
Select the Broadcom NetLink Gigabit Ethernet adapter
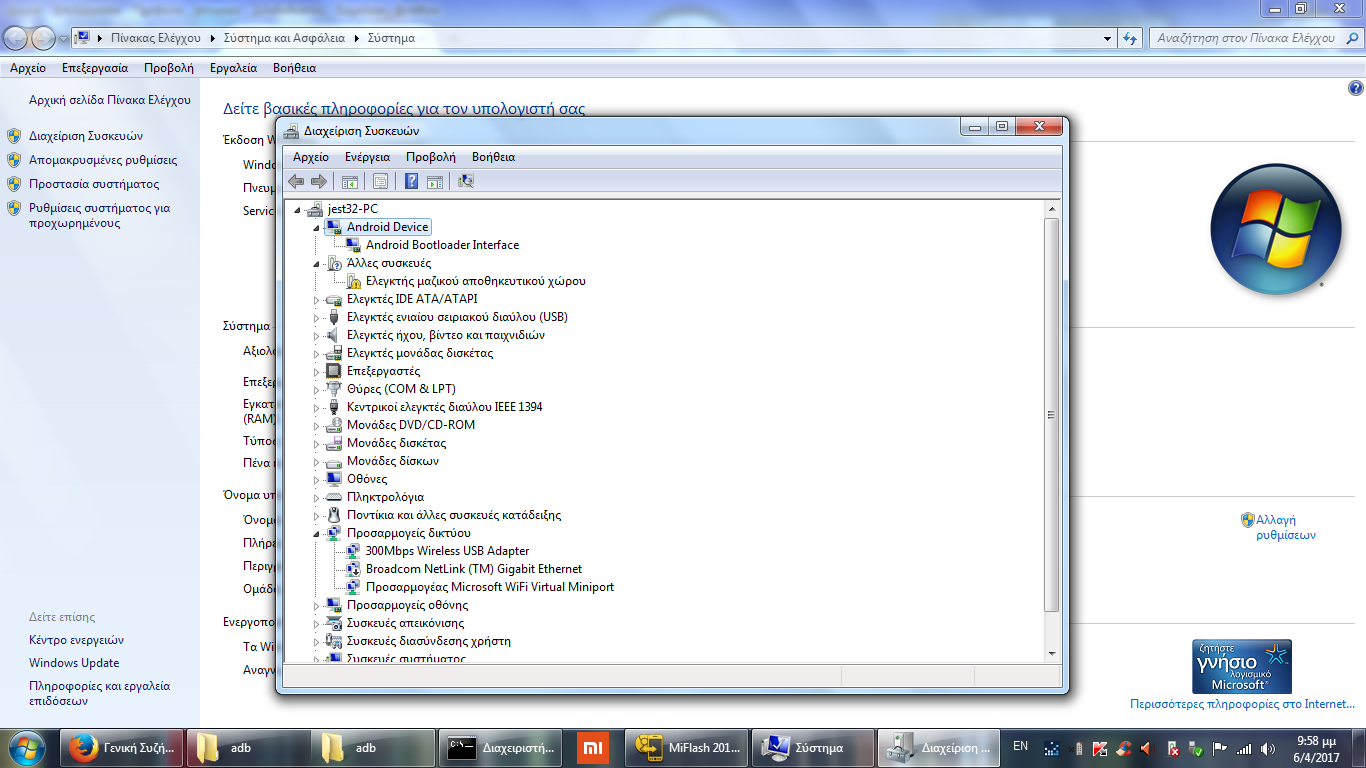473,569
